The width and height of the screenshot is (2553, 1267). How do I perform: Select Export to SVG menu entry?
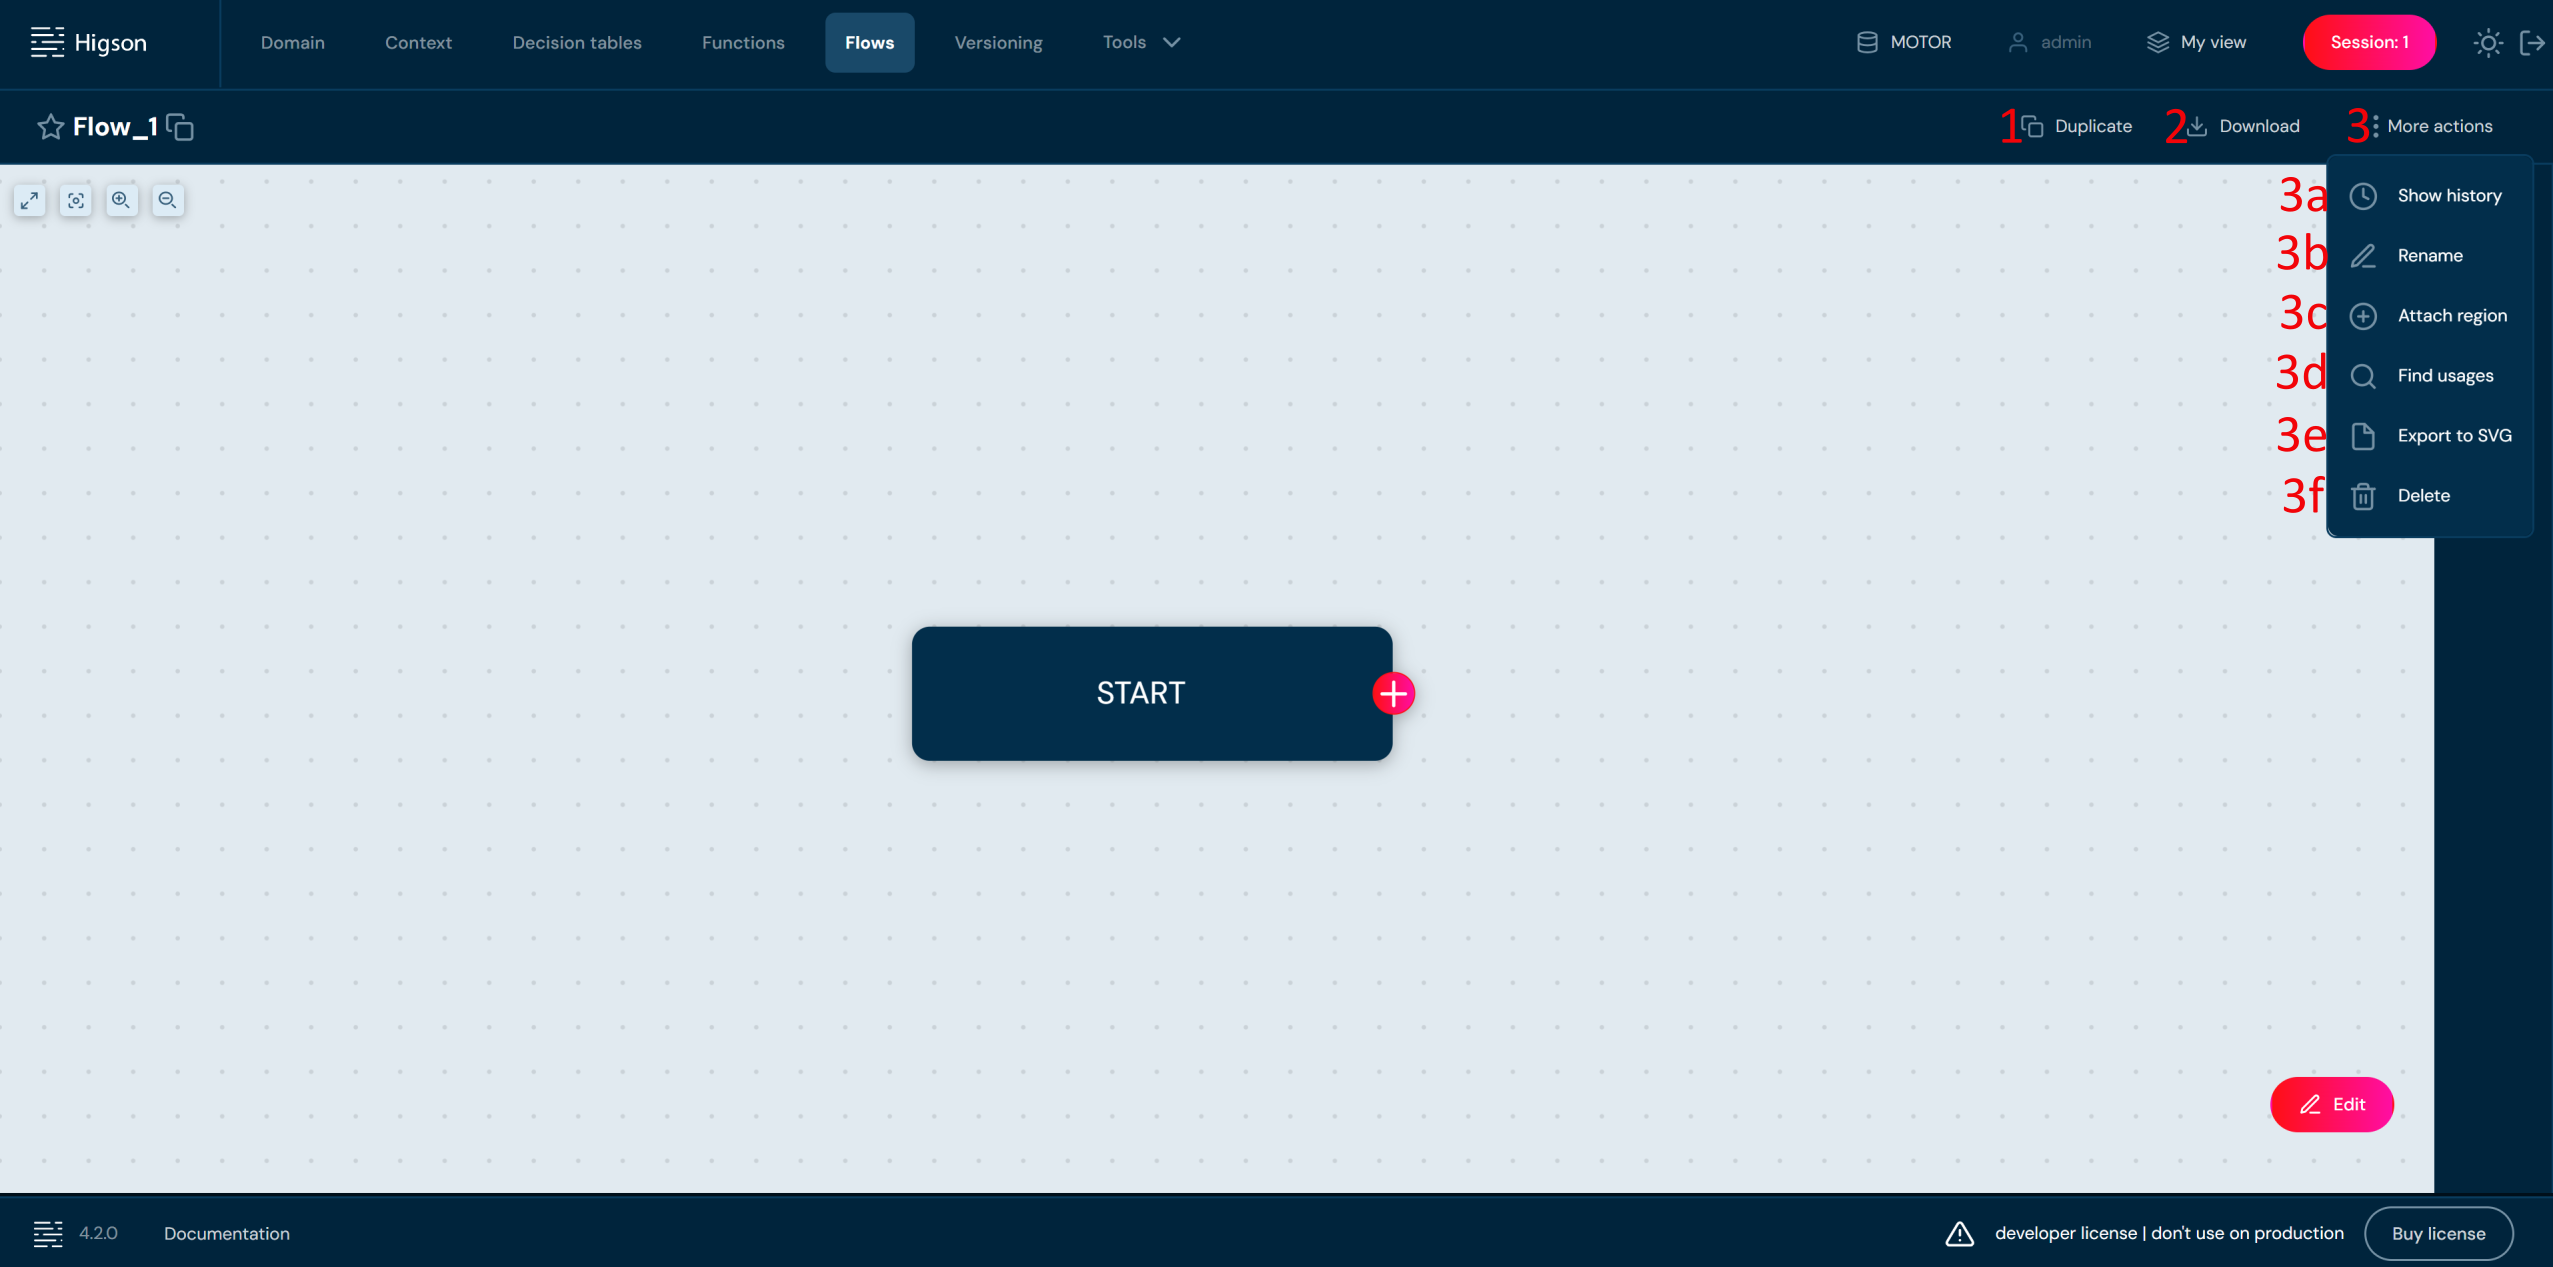(x=2453, y=435)
